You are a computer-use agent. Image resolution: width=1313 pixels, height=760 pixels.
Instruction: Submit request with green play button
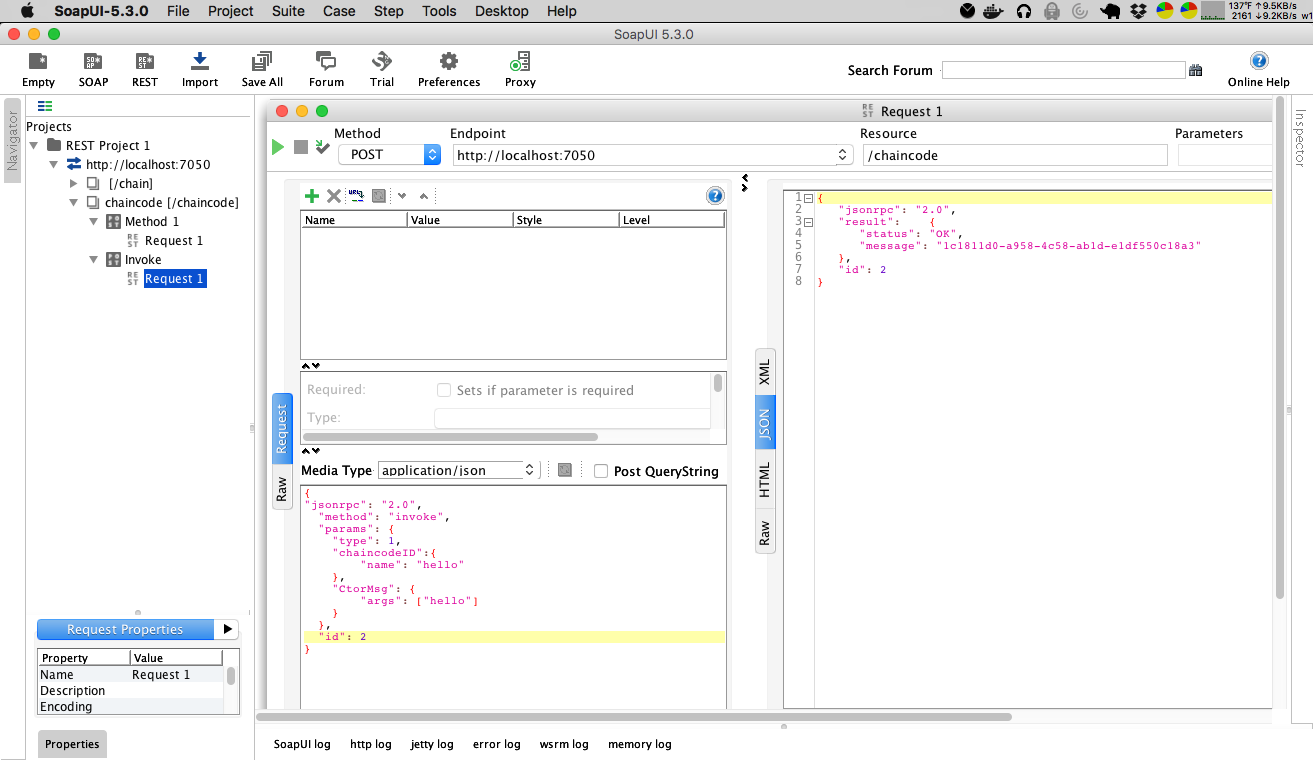[x=278, y=147]
